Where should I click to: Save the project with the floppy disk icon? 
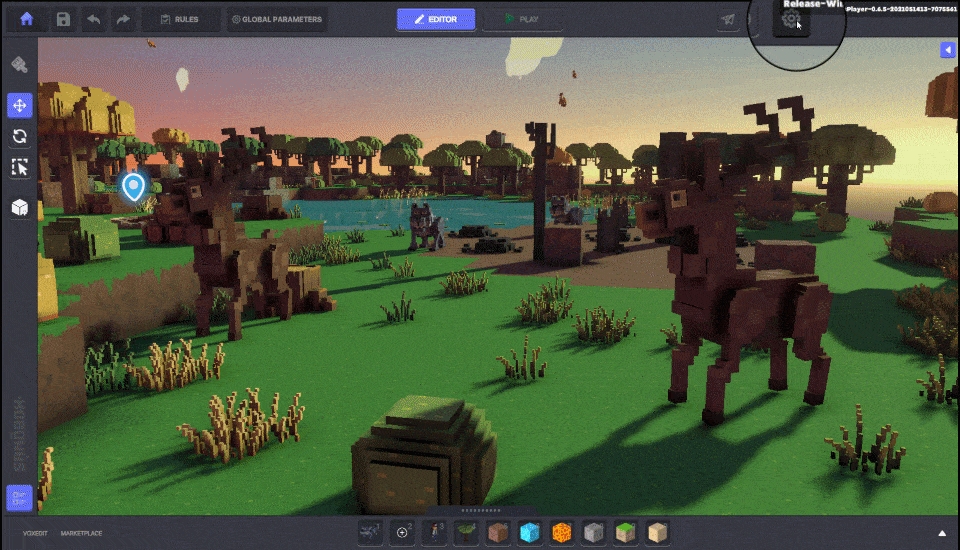[63, 19]
